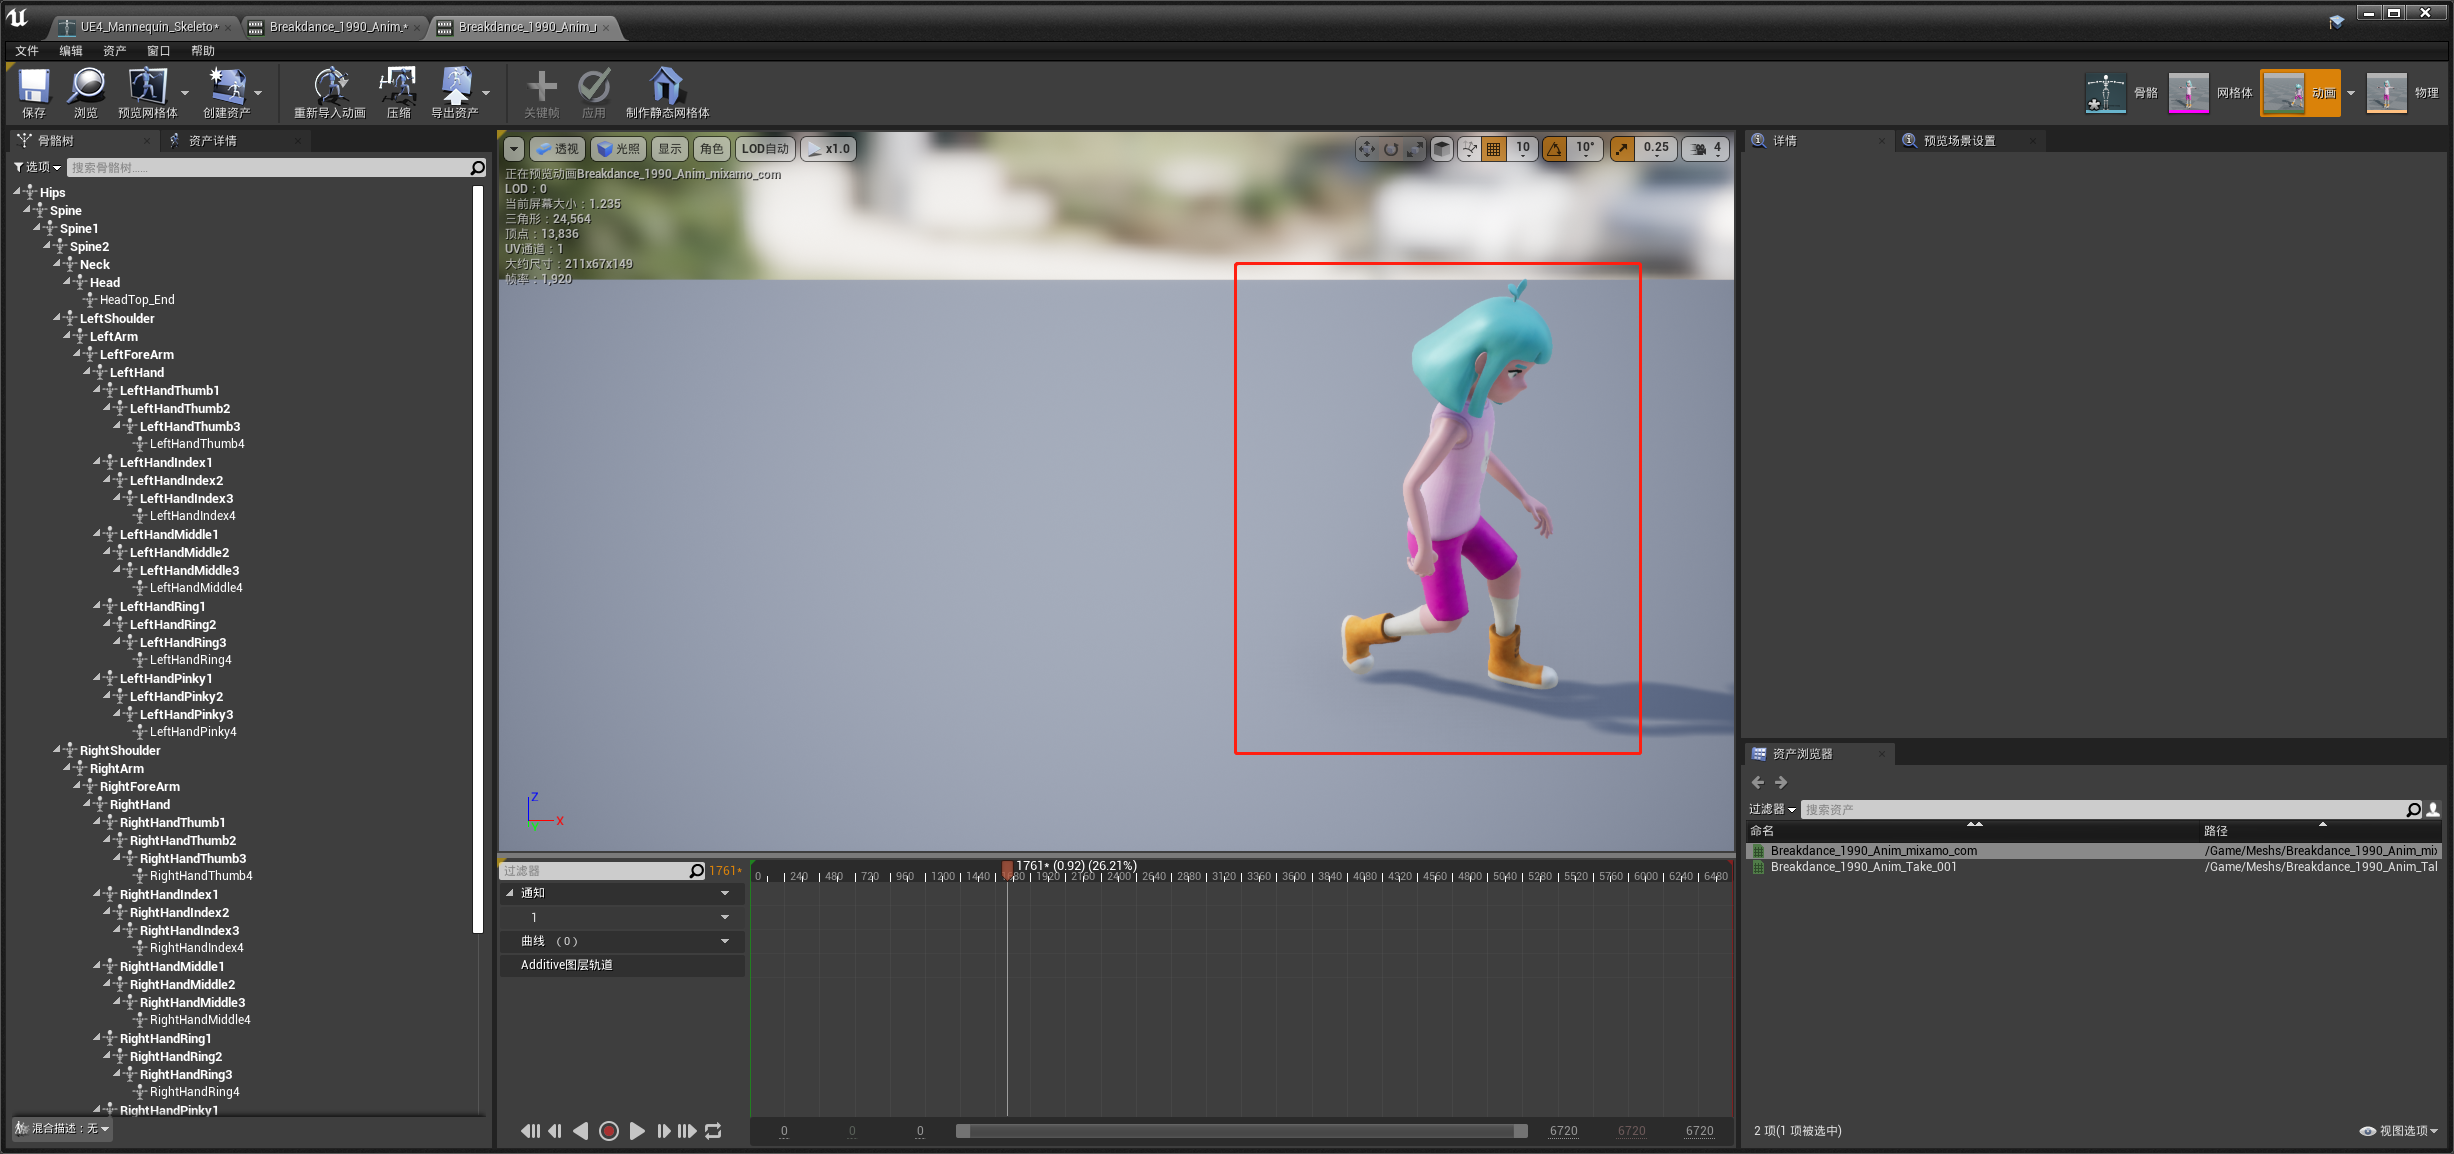Click the Show button in the viewport toolbar

[669, 149]
